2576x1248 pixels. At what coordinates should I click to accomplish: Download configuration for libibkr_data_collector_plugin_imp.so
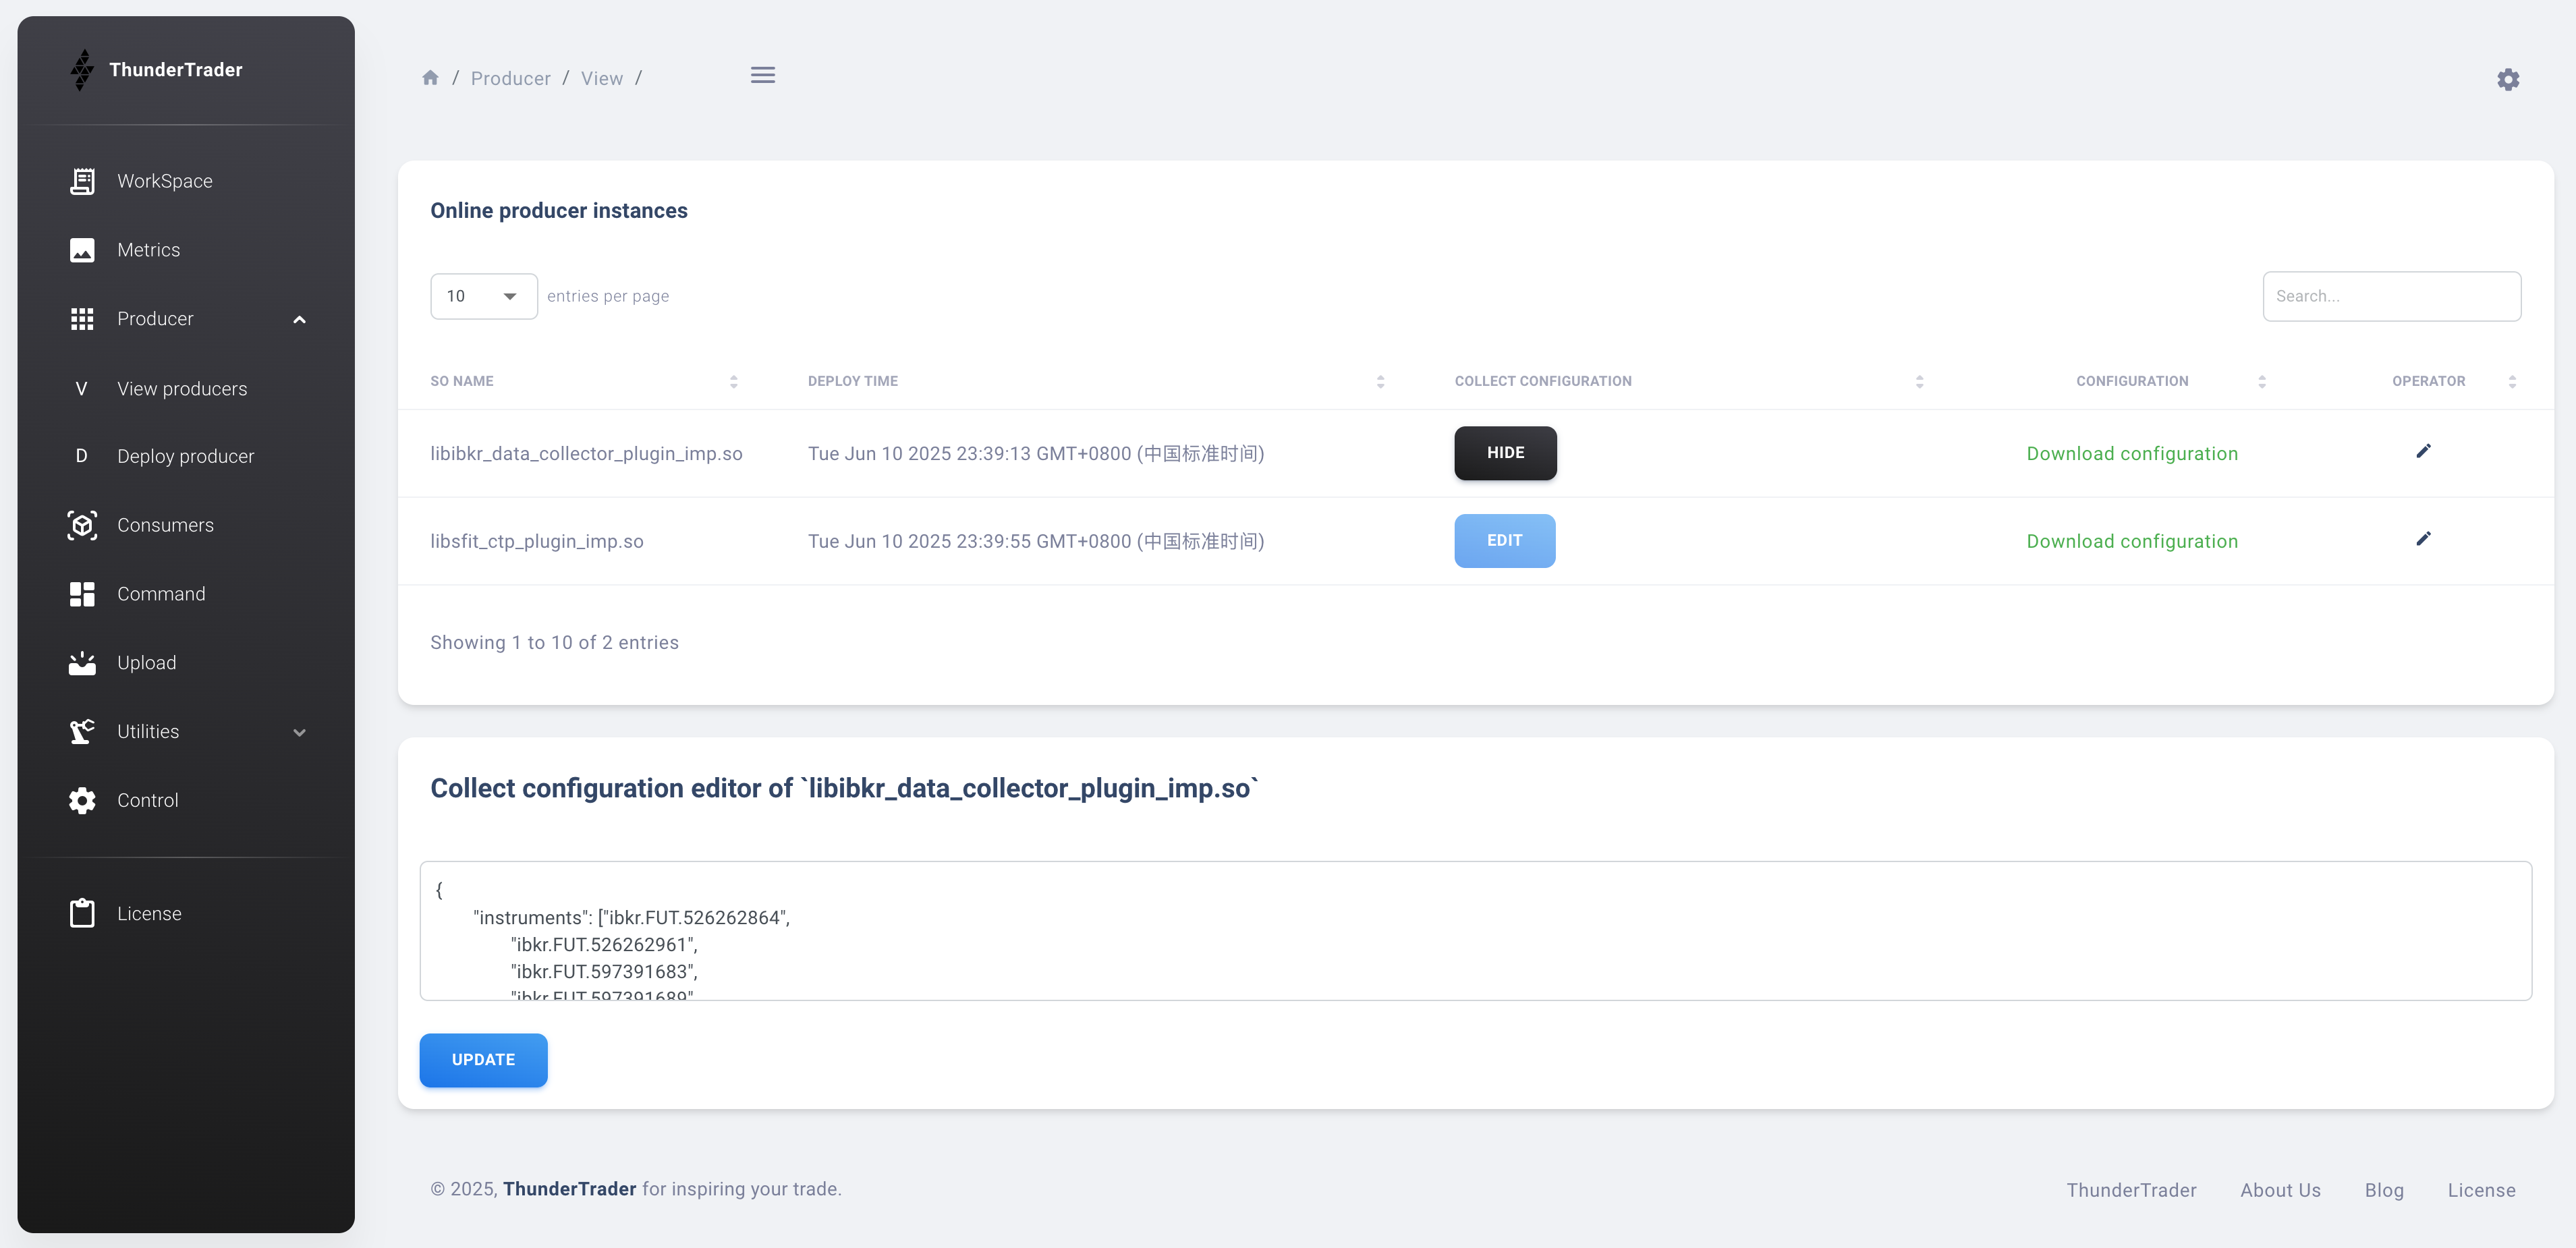2132,454
